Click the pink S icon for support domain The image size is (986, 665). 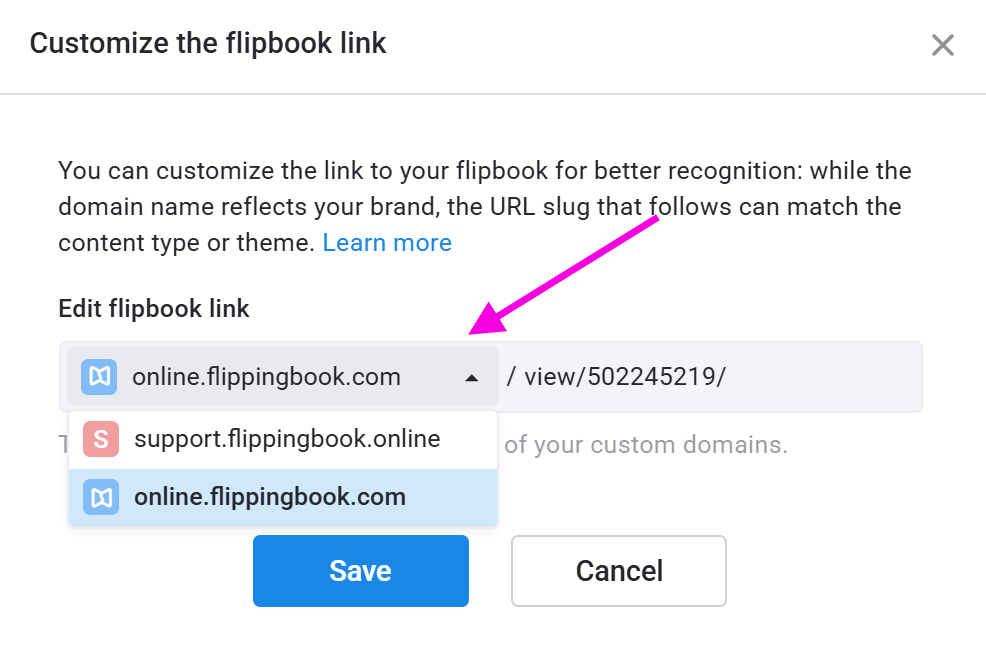(x=101, y=439)
